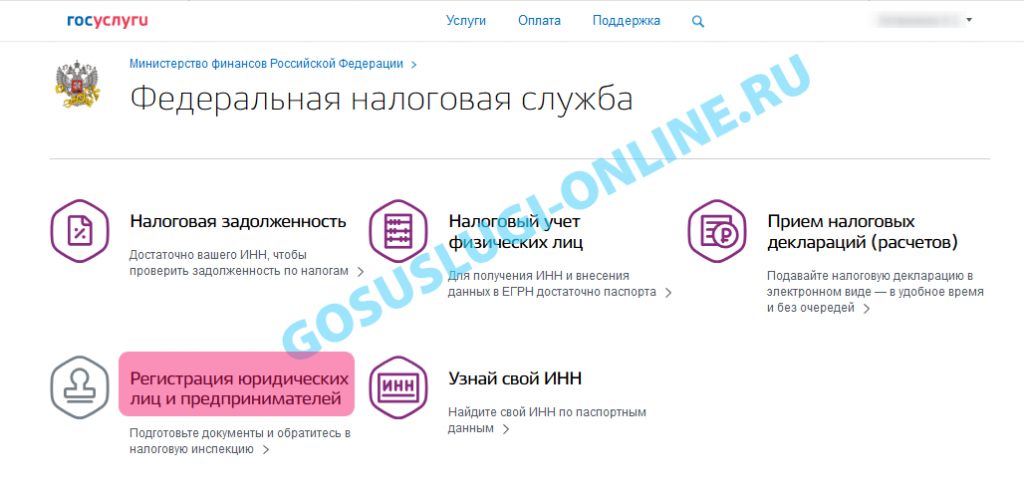Click description Подавайте налоговую декларацию в

point(871,276)
